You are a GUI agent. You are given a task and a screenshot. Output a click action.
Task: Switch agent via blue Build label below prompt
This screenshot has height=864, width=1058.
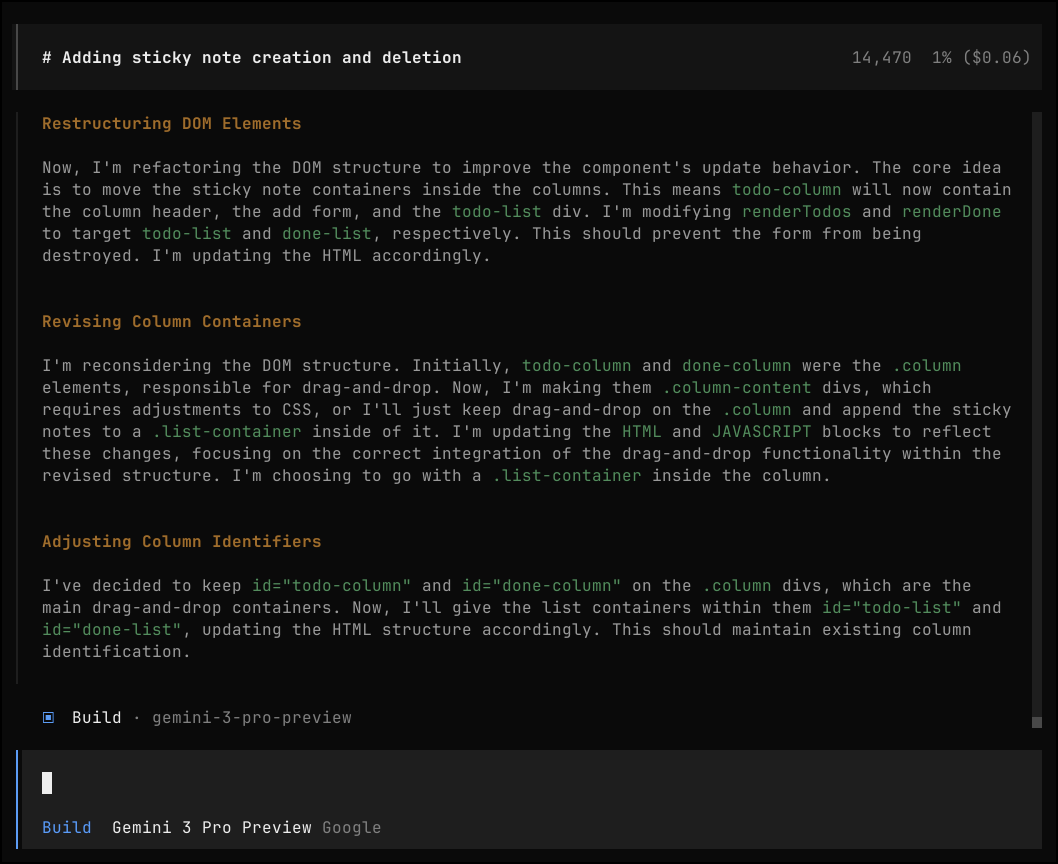coord(66,828)
